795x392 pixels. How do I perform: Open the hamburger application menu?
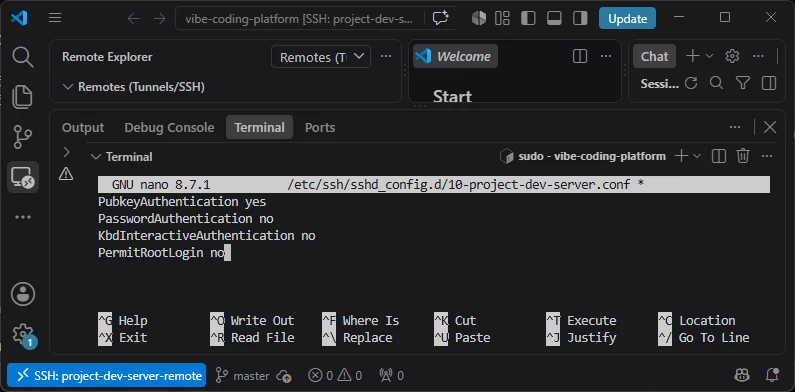point(55,18)
